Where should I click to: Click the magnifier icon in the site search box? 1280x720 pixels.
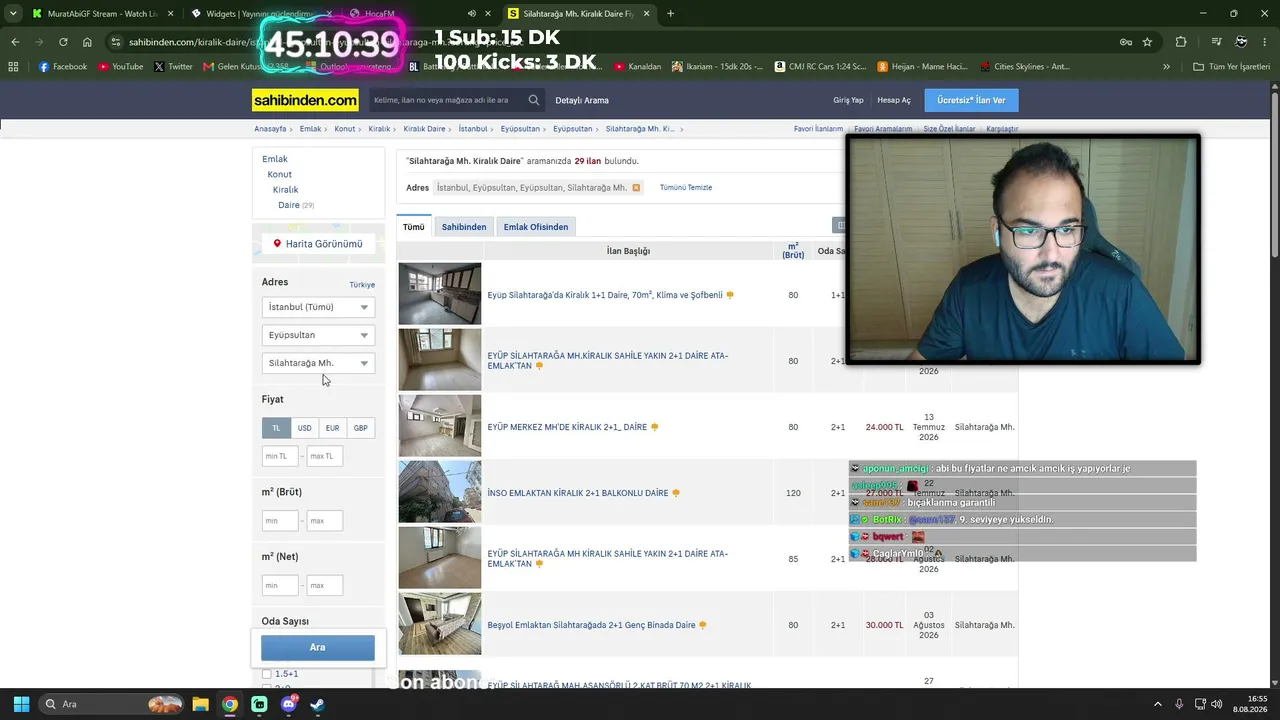point(534,100)
